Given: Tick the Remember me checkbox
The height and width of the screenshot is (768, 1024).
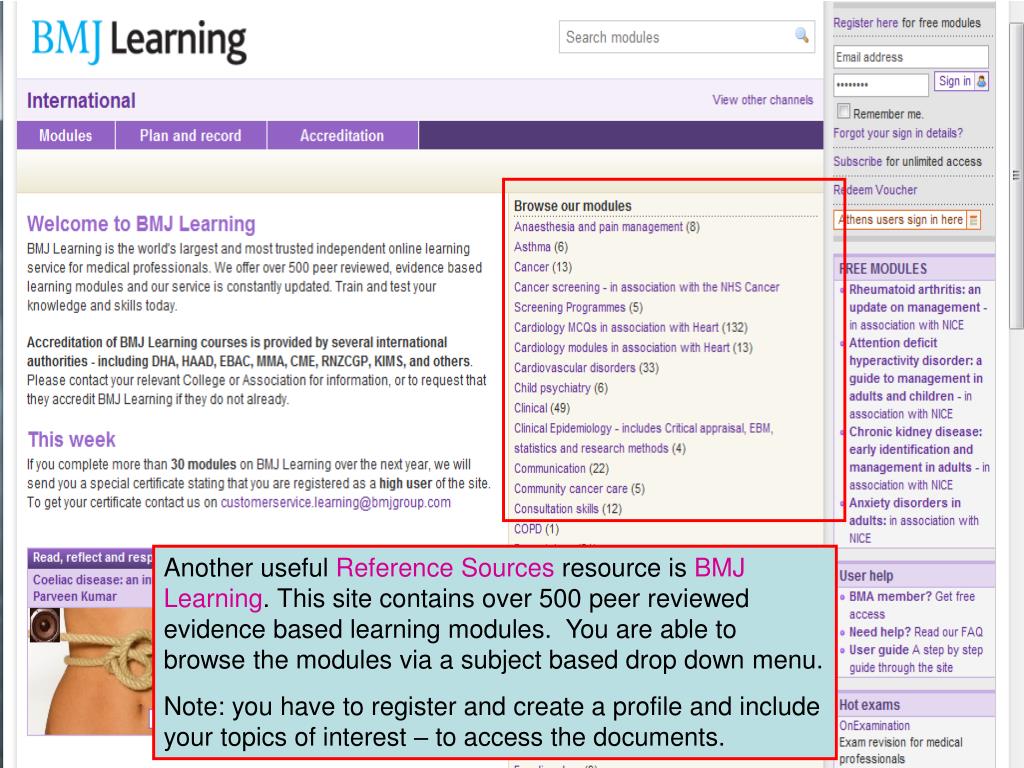Looking at the screenshot, I should click(843, 111).
